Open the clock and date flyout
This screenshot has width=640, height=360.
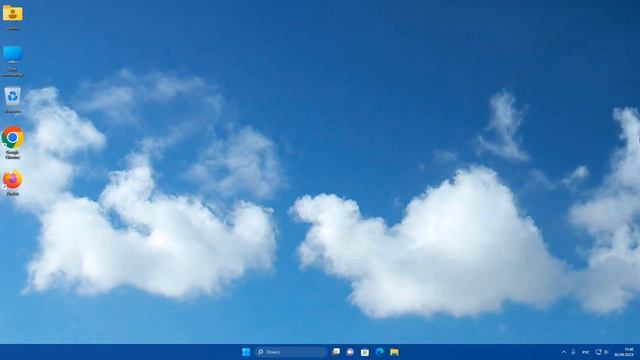click(x=624, y=352)
